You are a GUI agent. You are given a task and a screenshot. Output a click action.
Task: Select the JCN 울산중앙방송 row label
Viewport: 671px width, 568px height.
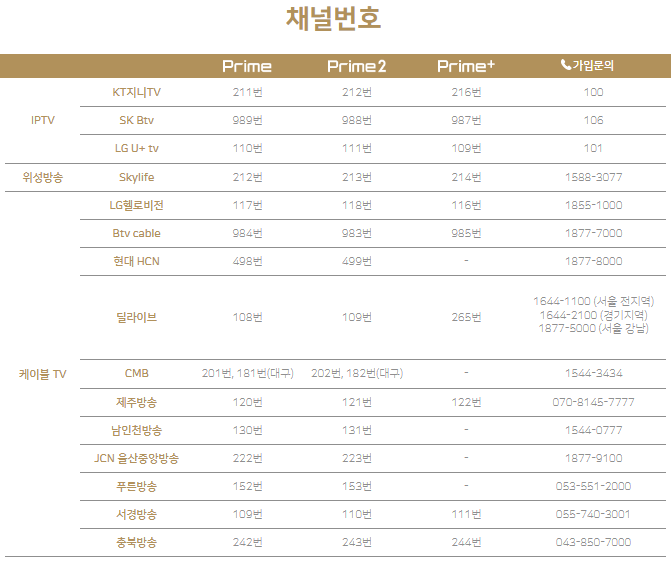[x=137, y=458]
